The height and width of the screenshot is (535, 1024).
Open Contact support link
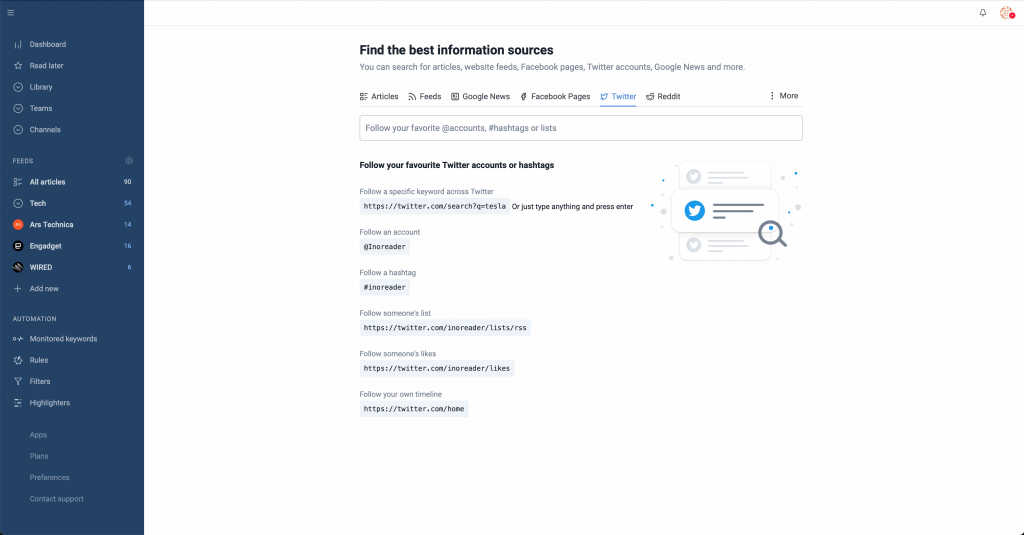pos(56,499)
